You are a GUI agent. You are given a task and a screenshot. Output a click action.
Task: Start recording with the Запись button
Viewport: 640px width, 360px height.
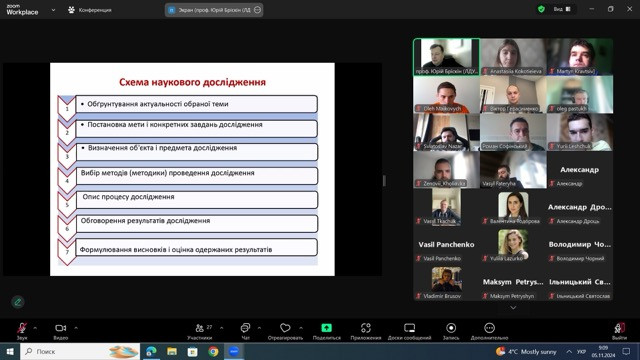point(451,331)
